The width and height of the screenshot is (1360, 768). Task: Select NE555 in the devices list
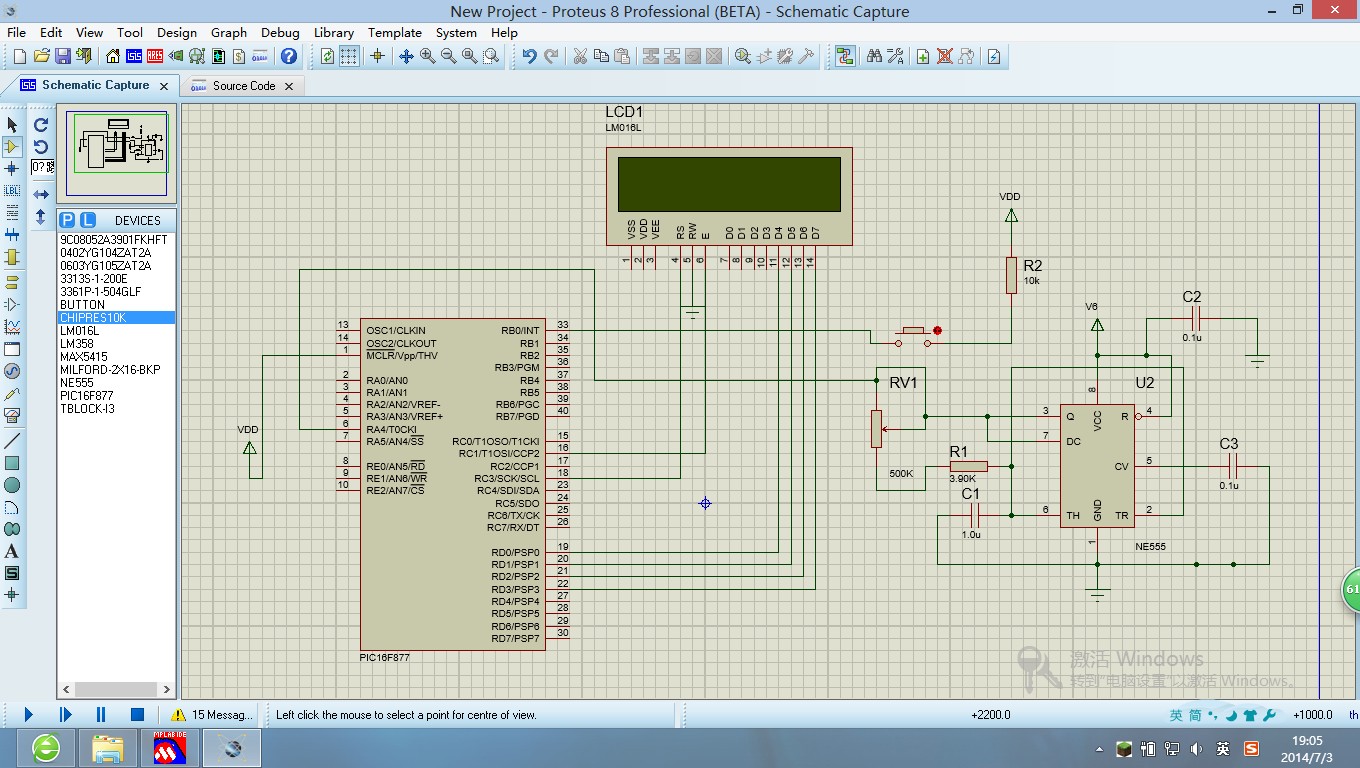tap(76, 383)
